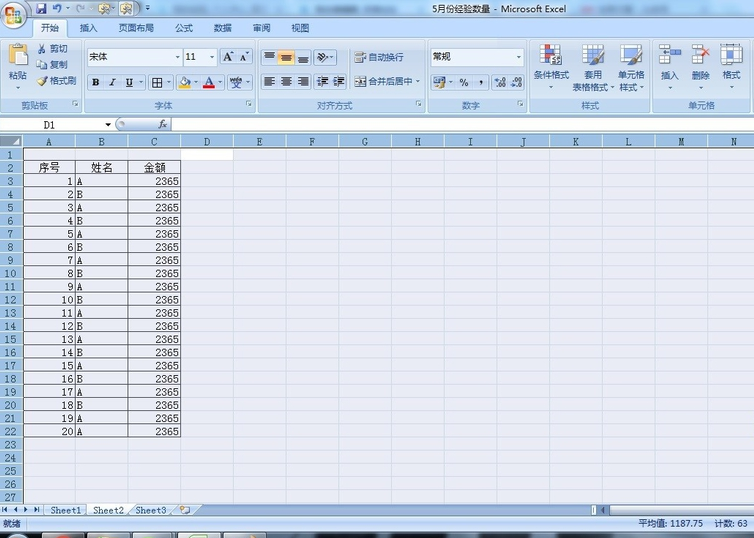The image size is (754, 538).
Task: Toggle italic formatting
Action: tap(112, 83)
